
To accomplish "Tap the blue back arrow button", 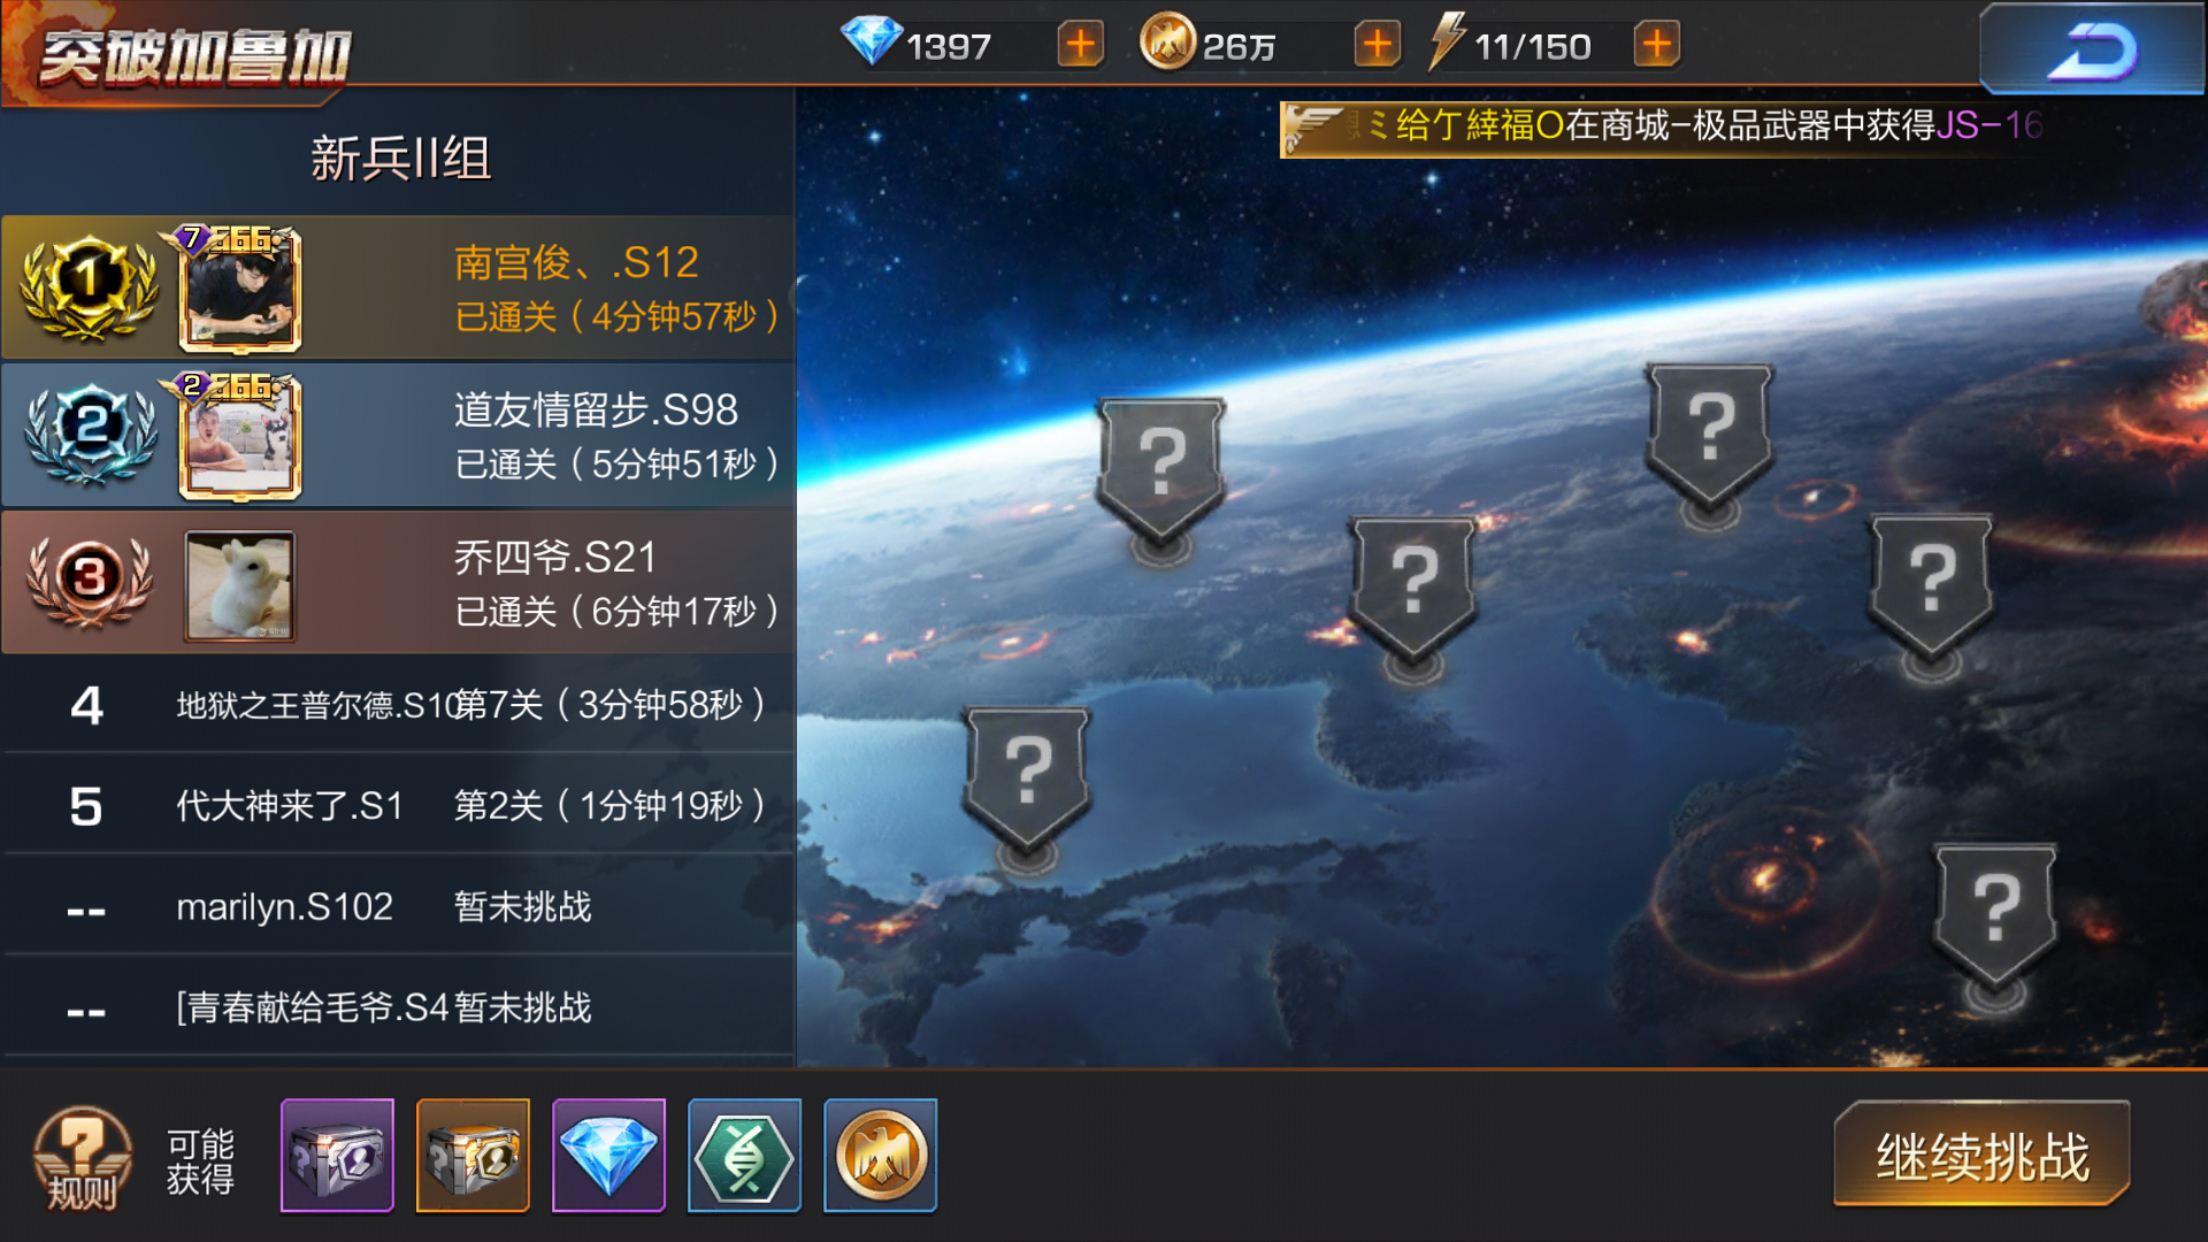I will tap(2092, 50).
